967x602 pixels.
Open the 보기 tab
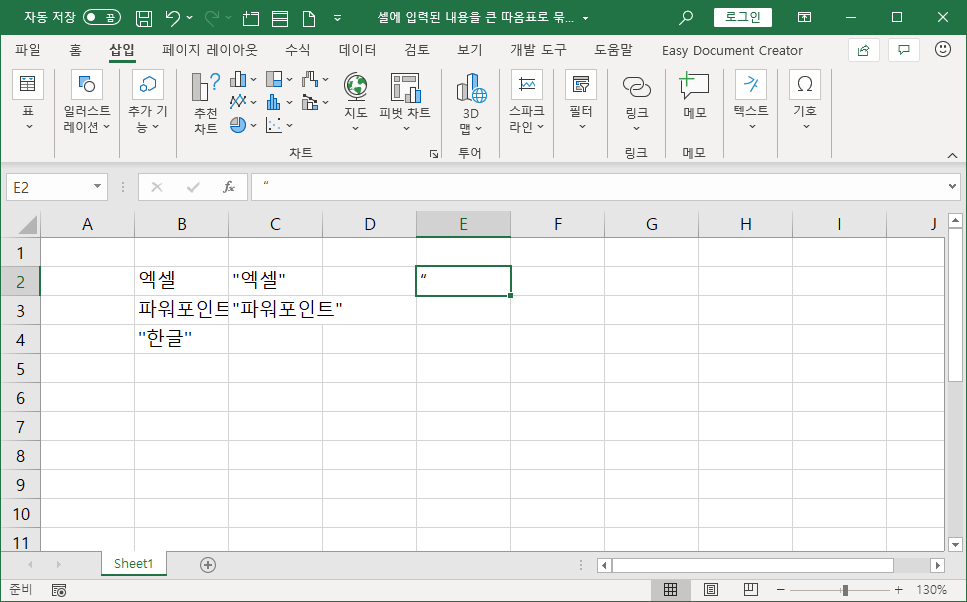(x=469, y=50)
